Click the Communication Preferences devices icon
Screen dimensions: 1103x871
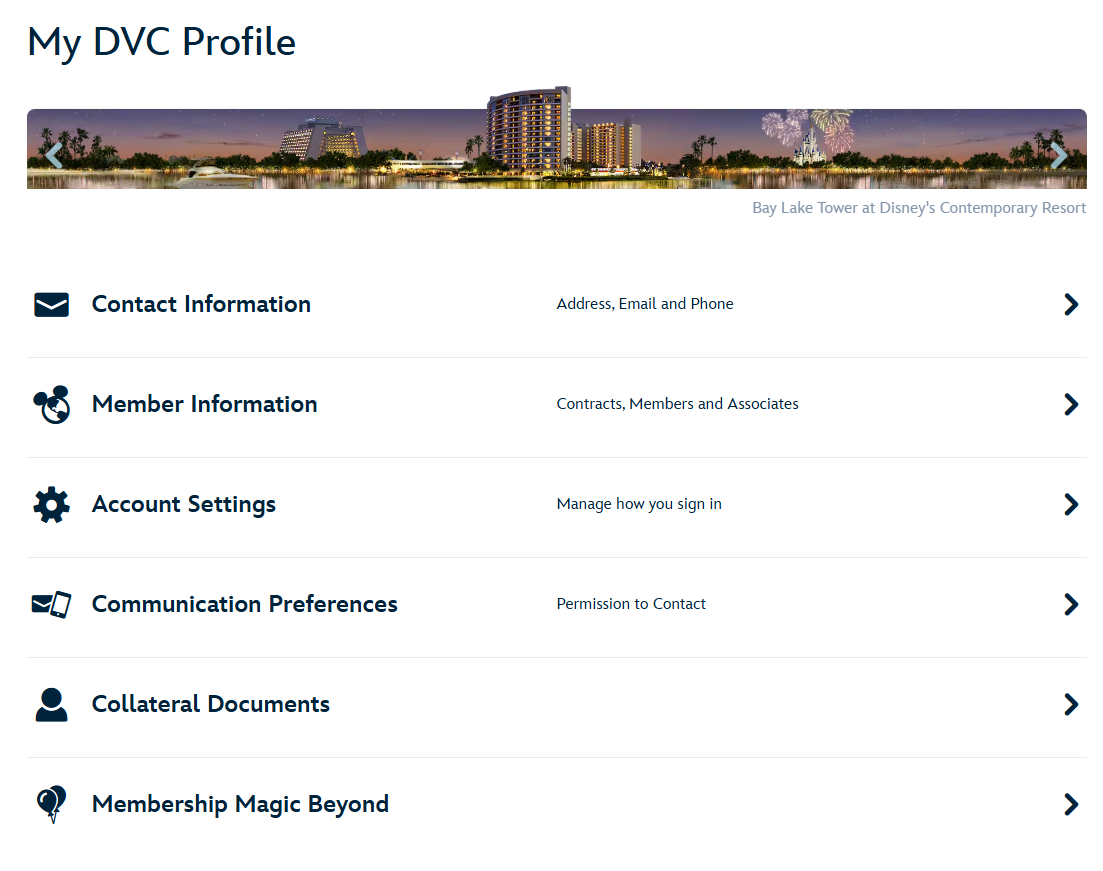click(51, 604)
